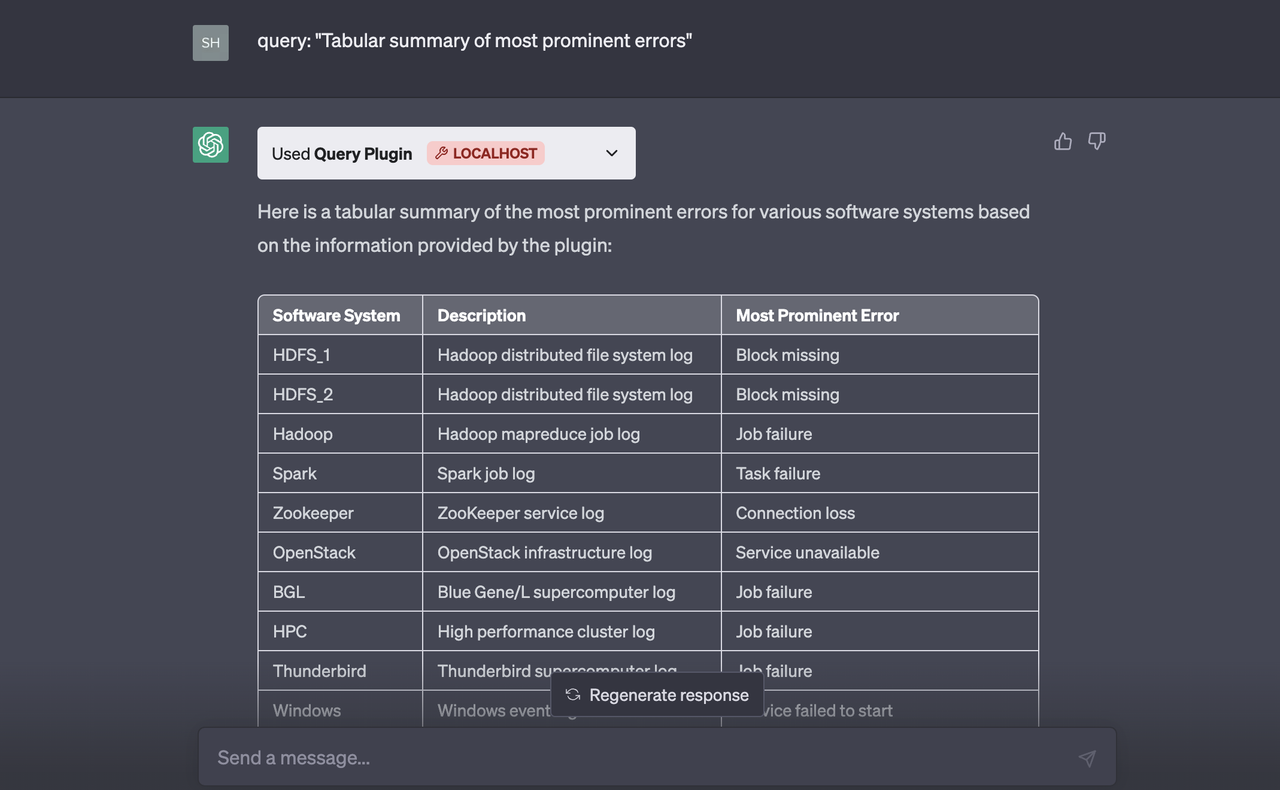
Task: Click the thumbs down icon
Action: (1097, 142)
